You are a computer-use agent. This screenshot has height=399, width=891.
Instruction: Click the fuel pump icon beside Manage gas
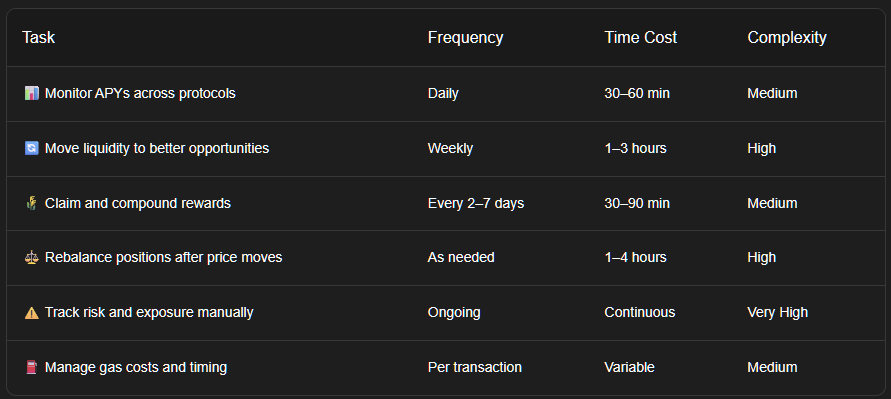point(32,368)
